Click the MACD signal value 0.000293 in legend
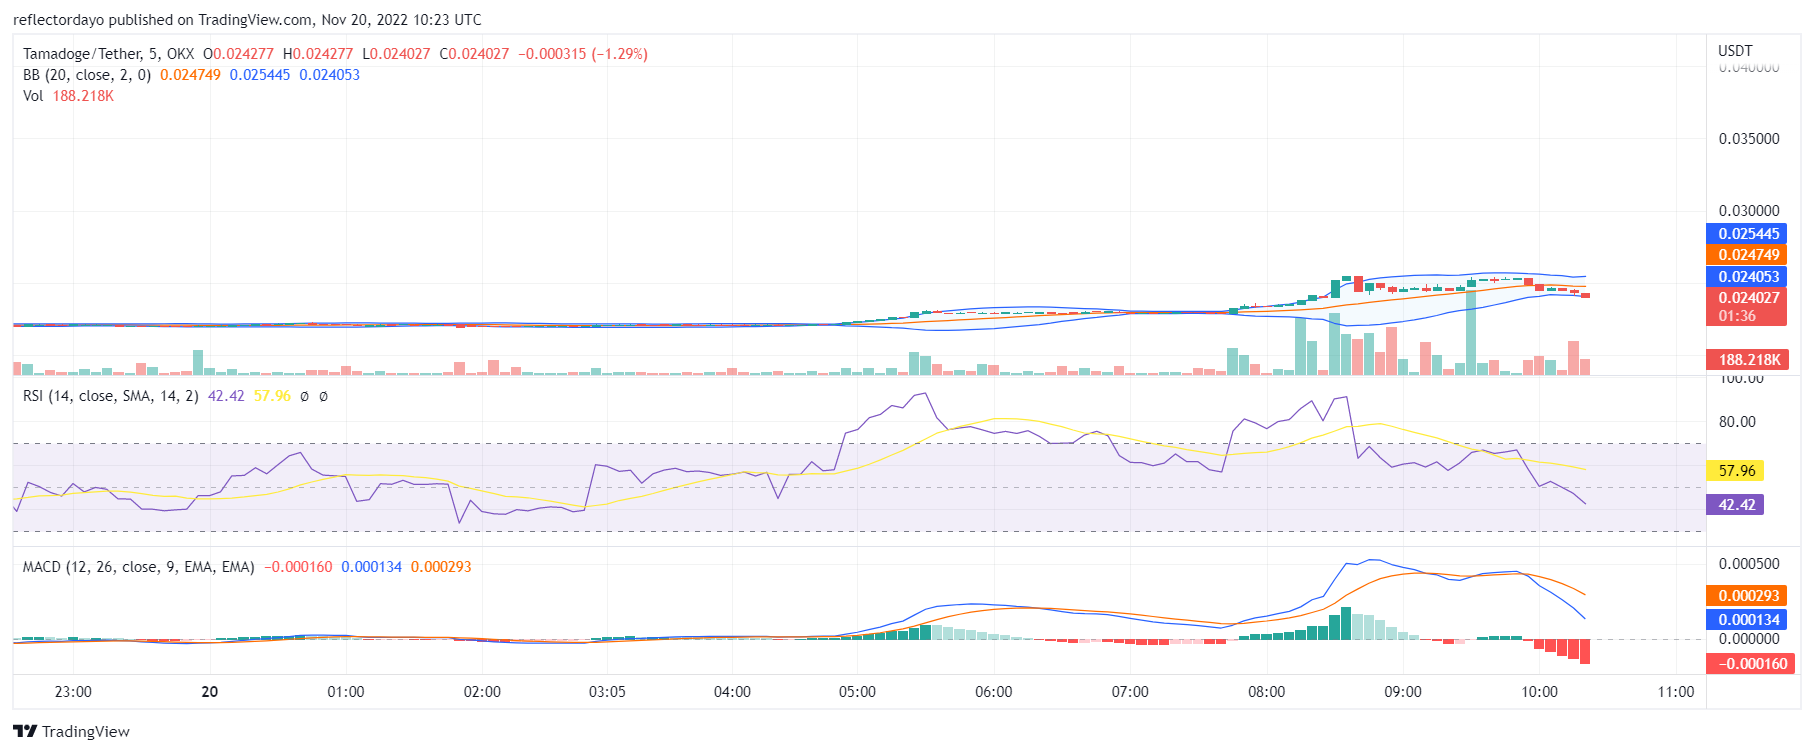This screenshot has height=753, width=1814. pyautogui.click(x=441, y=567)
